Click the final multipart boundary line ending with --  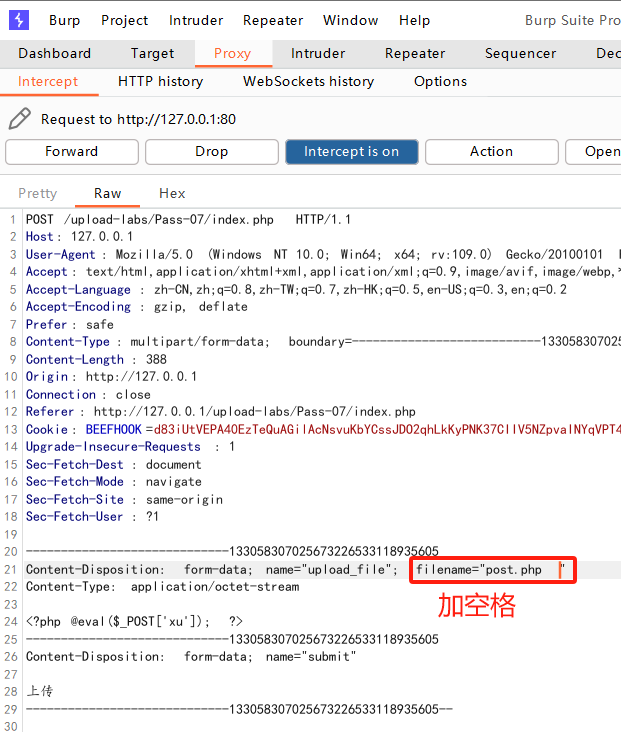click(x=239, y=710)
